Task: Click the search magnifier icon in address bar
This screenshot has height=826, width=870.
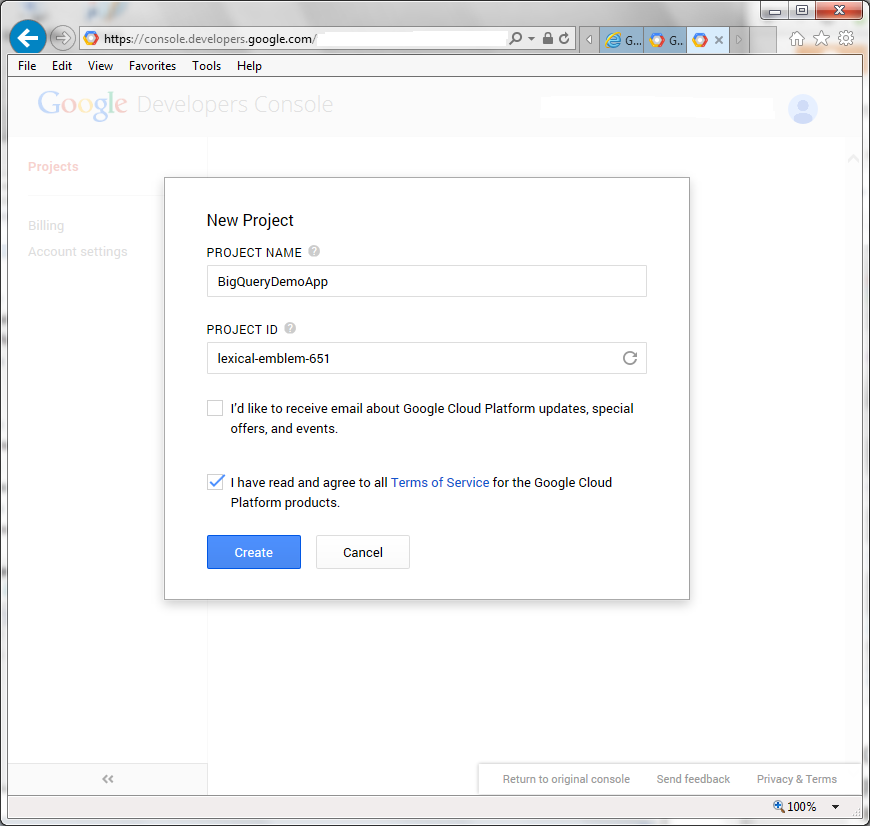Action: (x=515, y=38)
